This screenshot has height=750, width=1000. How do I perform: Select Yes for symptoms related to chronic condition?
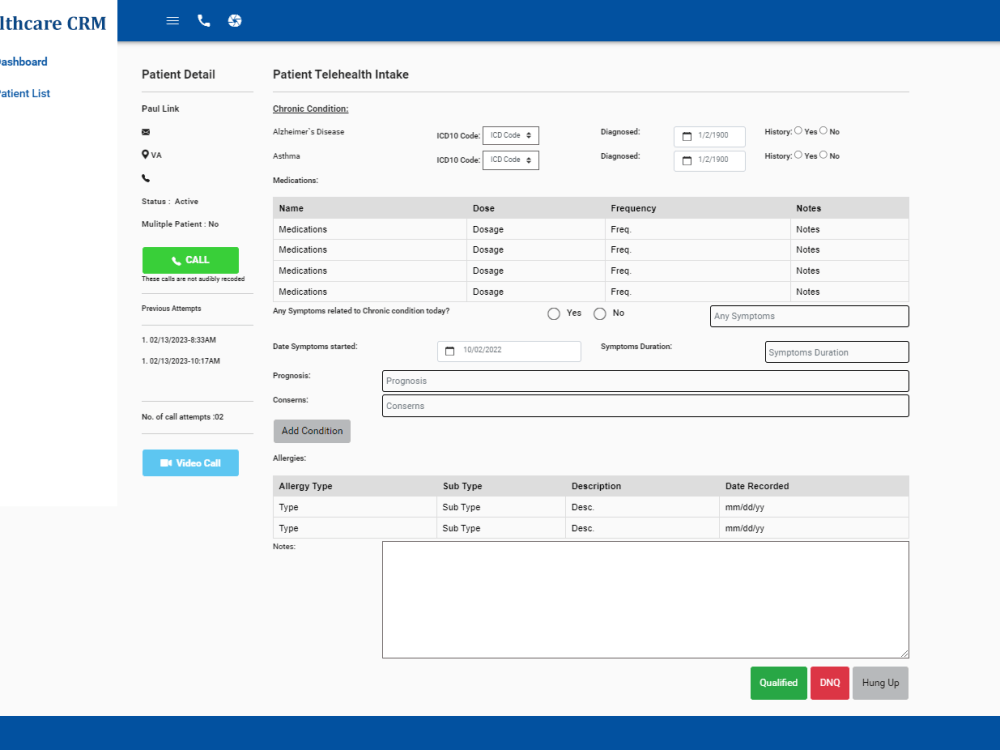[553, 313]
